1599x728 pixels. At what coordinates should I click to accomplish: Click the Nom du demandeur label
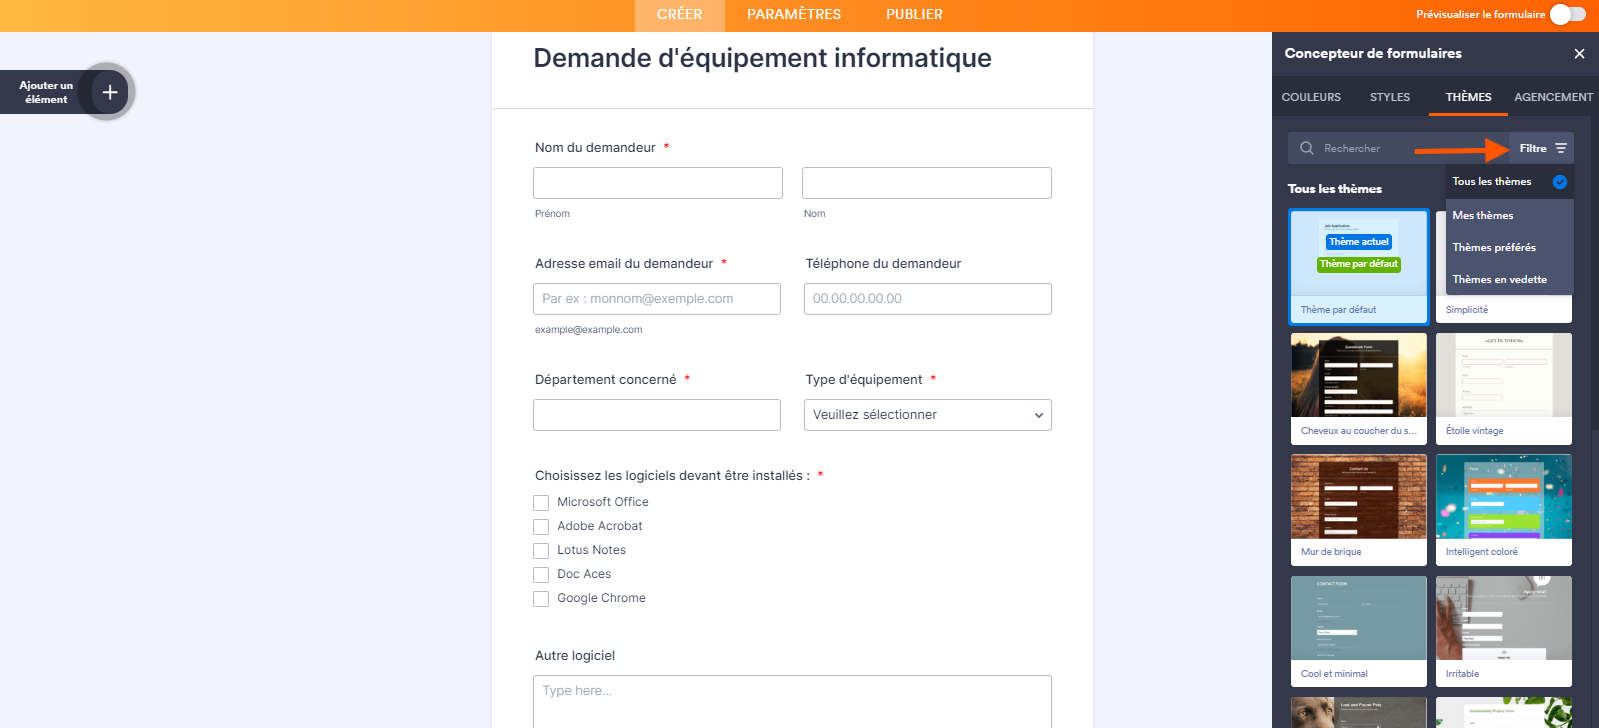pyautogui.click(x=595, y=148)
